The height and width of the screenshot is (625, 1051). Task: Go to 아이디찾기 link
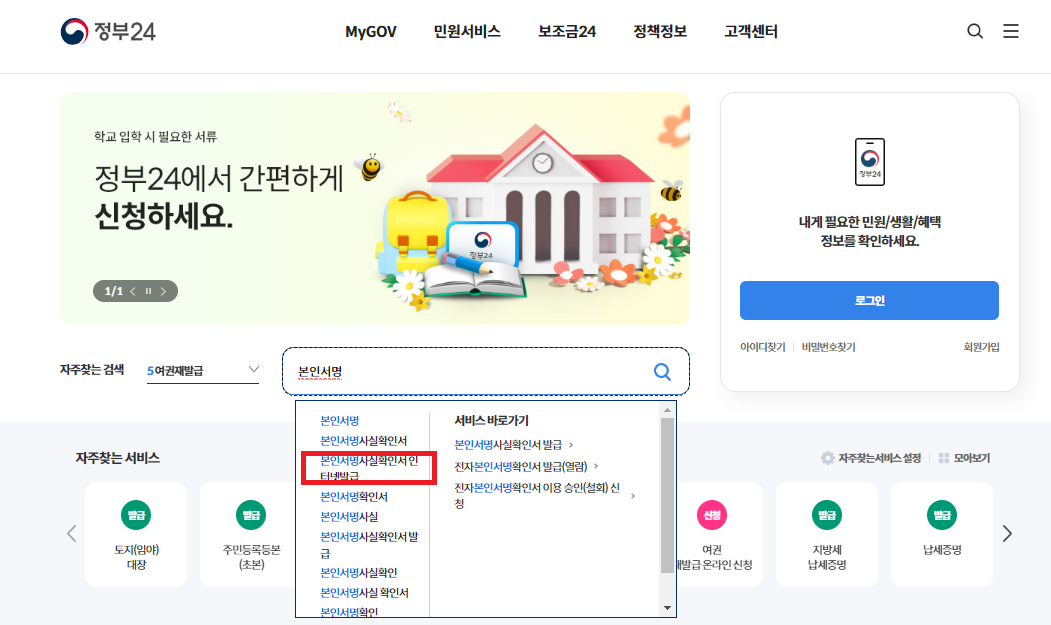(762, 347)
